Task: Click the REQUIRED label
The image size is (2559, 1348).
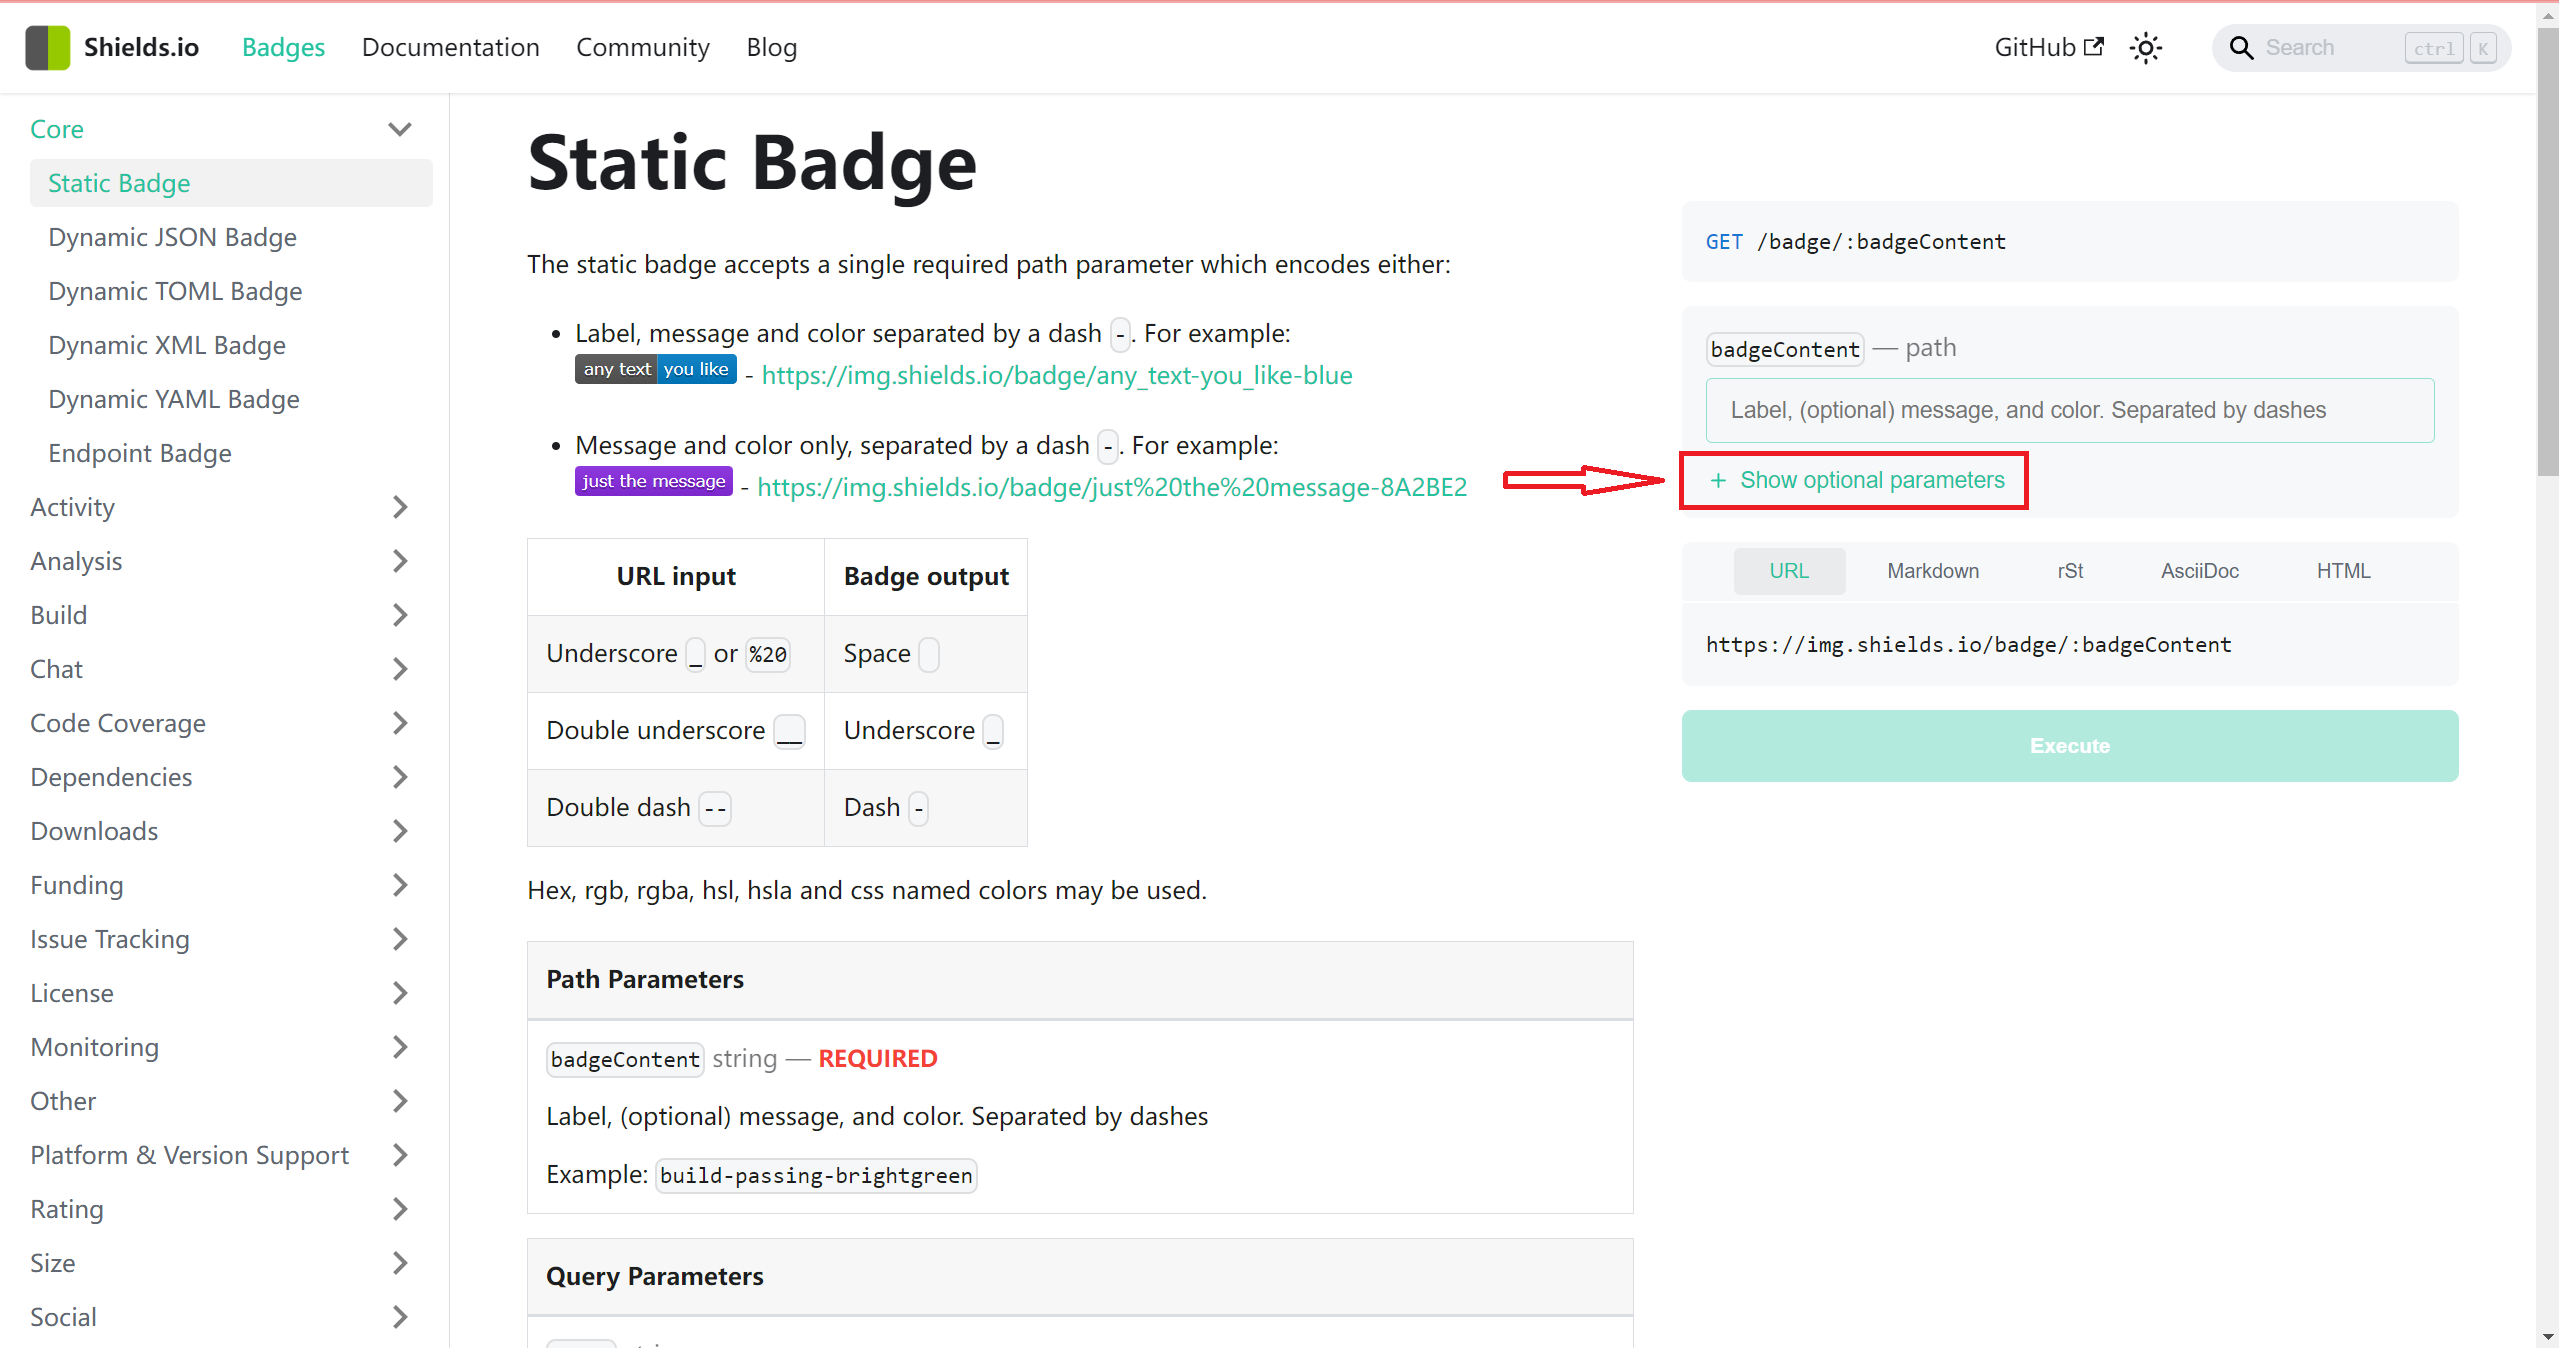Action: click(877, 1058)
